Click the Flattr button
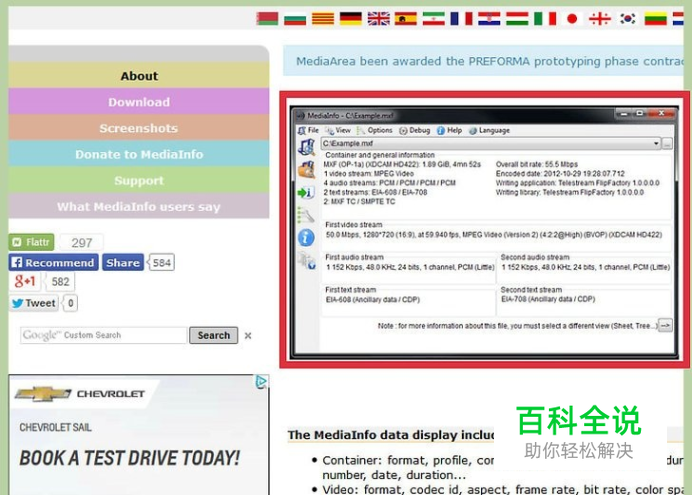Viewport: 692px width, 495px height. click(x=31, y=242)
